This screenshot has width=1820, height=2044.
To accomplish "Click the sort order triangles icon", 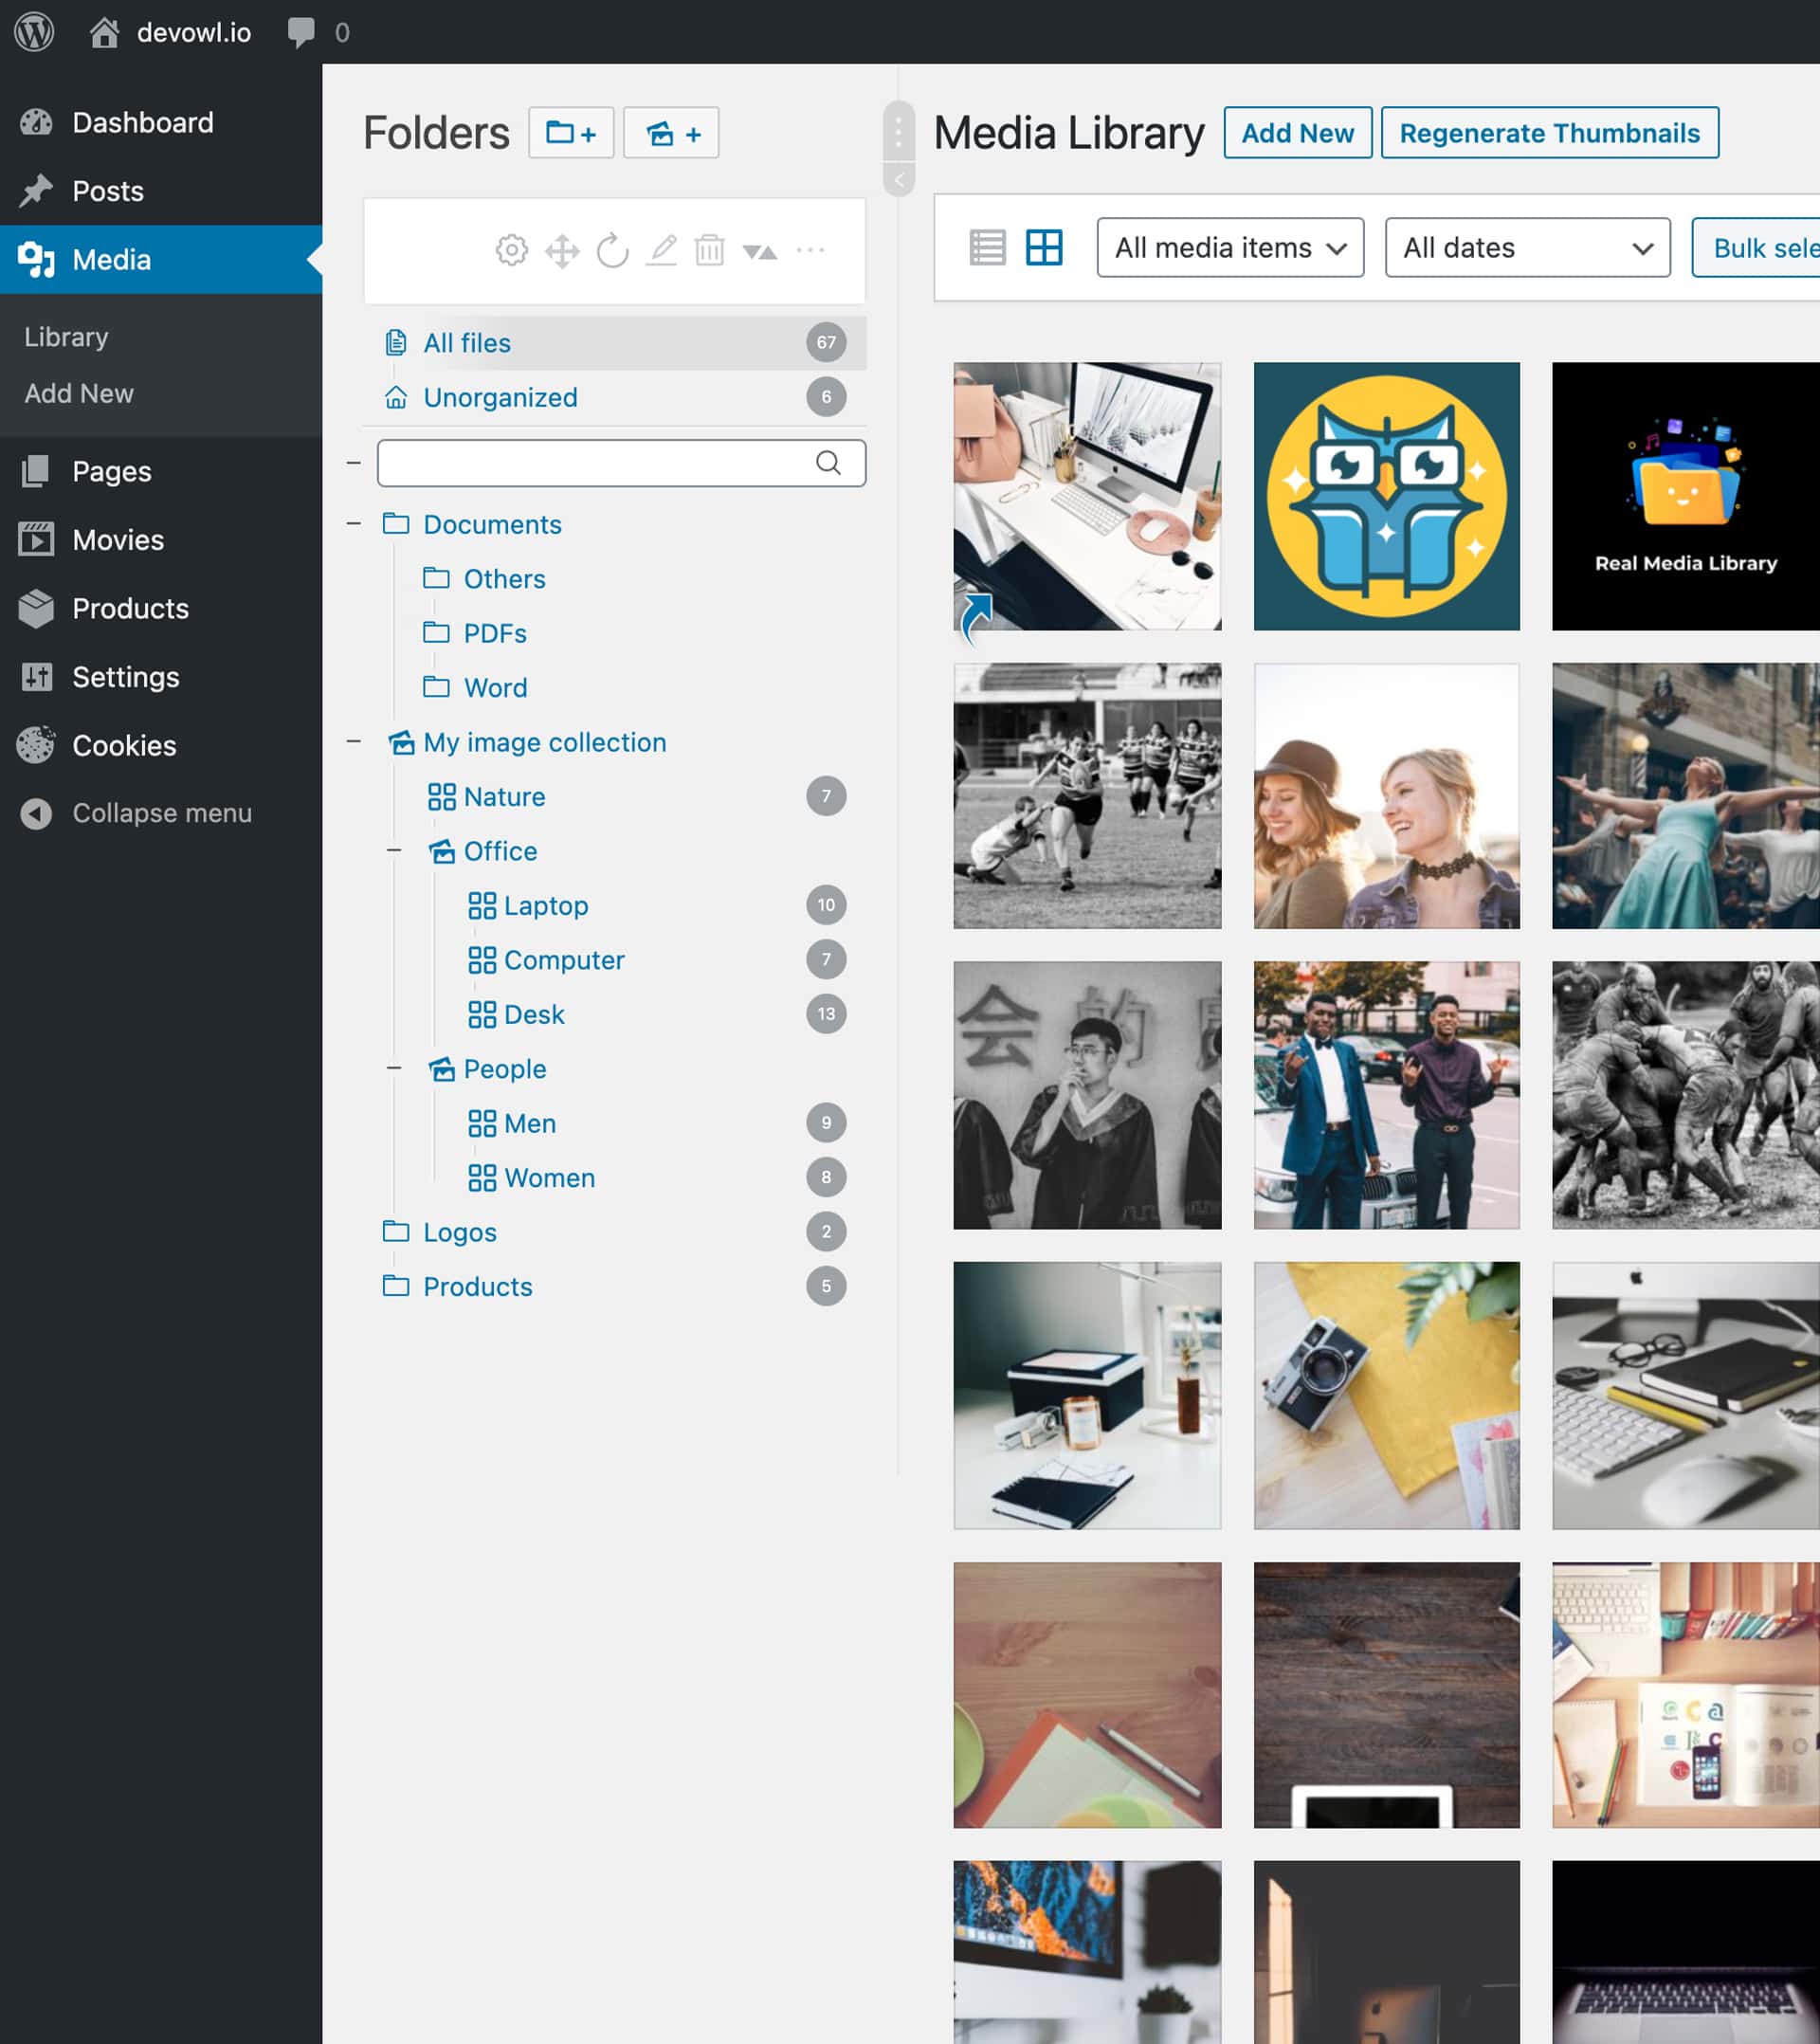I will pos(760,251).
